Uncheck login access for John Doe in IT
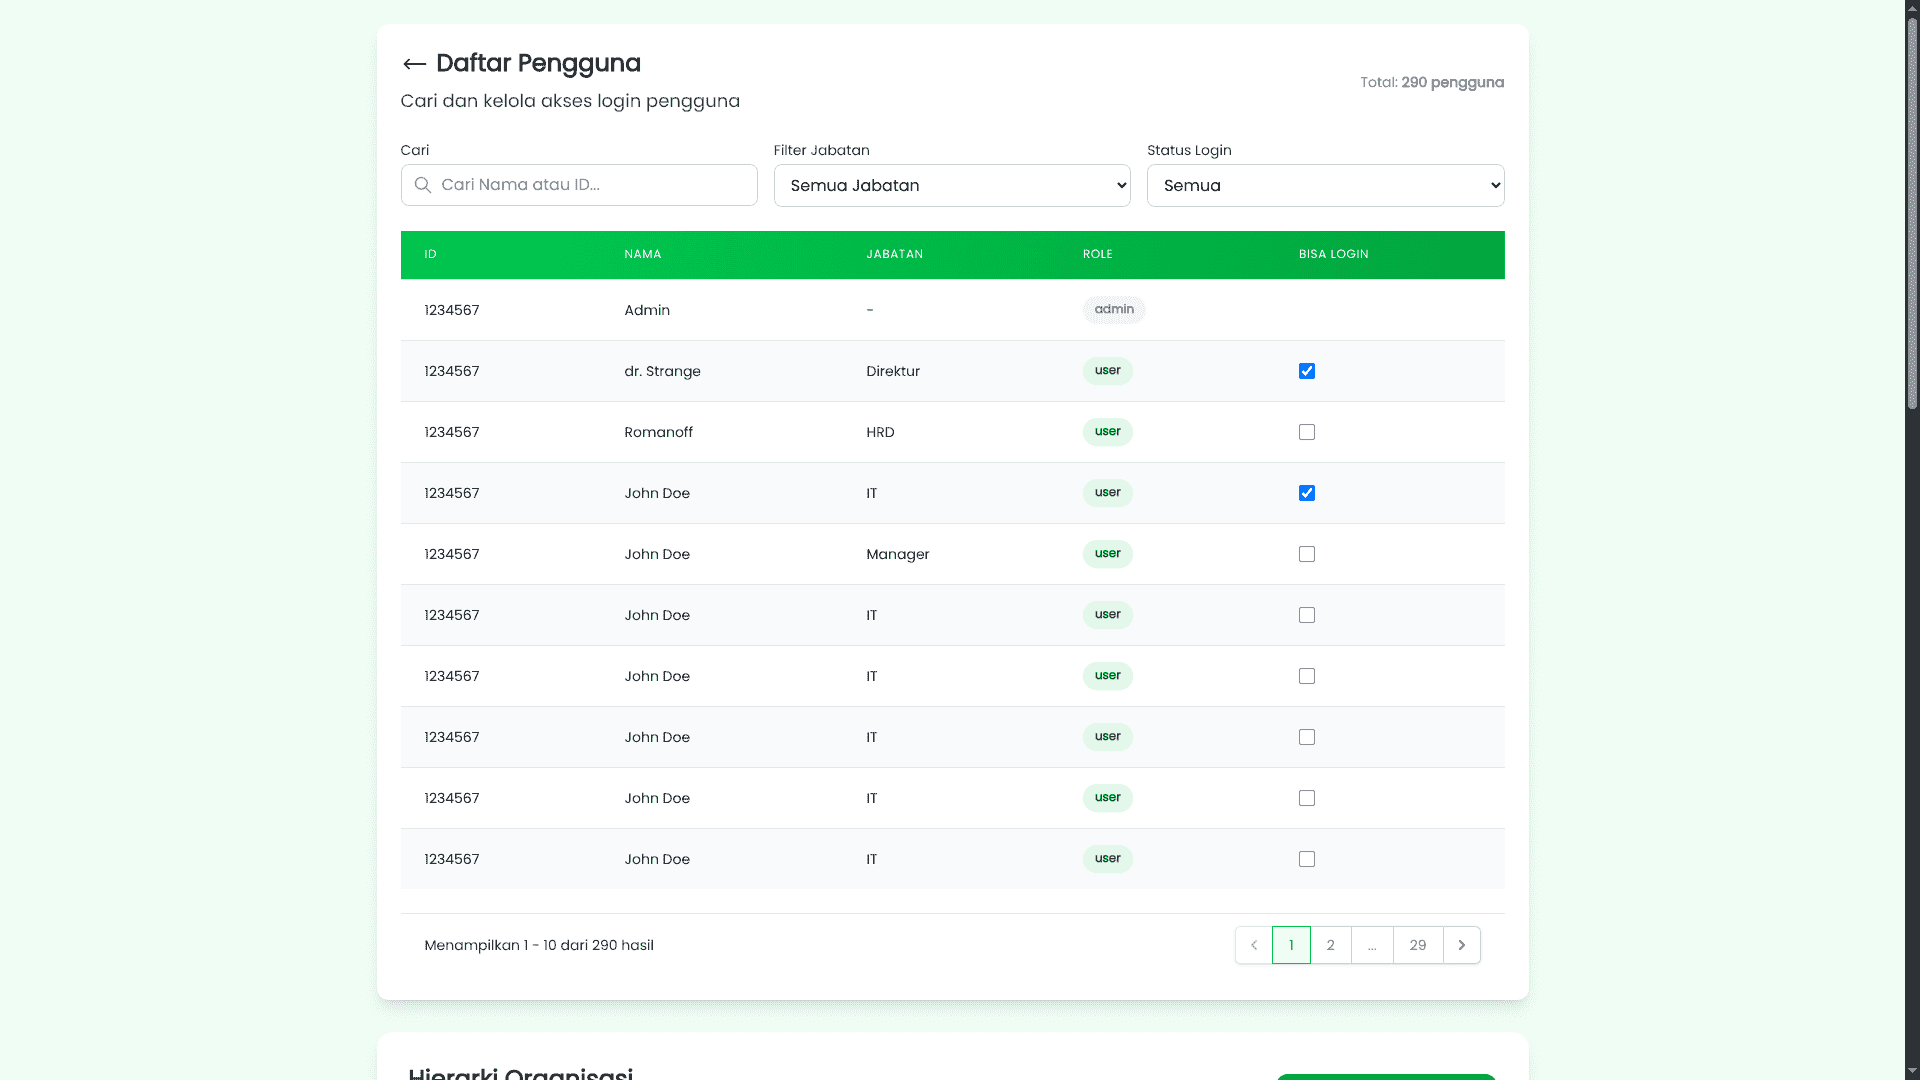The width and height of the screenshot is (1920, 1080). [x=1306, y=493]
